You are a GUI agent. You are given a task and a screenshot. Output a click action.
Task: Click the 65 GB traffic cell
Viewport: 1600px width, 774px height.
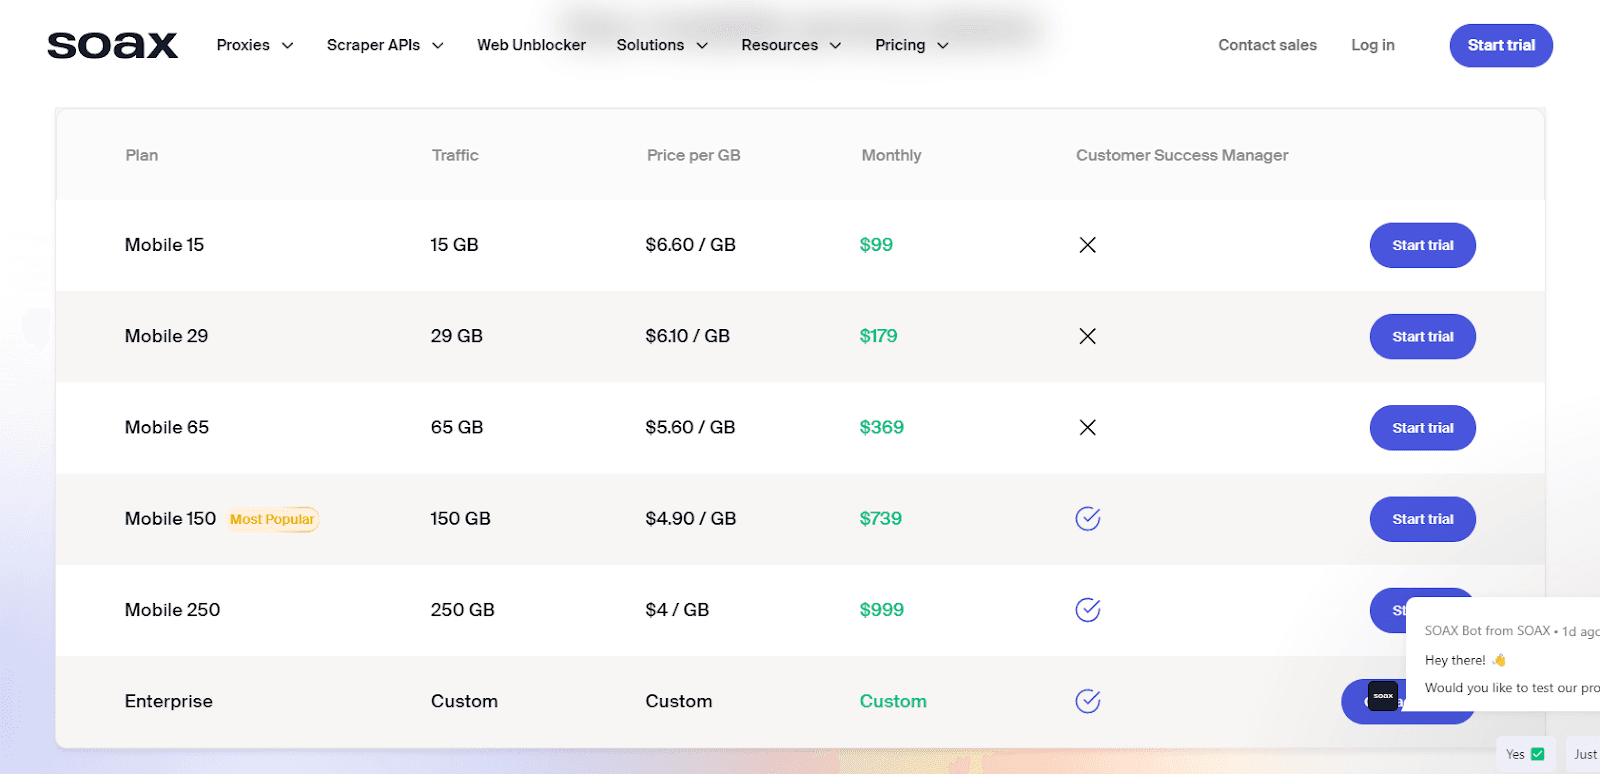[456, 427]
